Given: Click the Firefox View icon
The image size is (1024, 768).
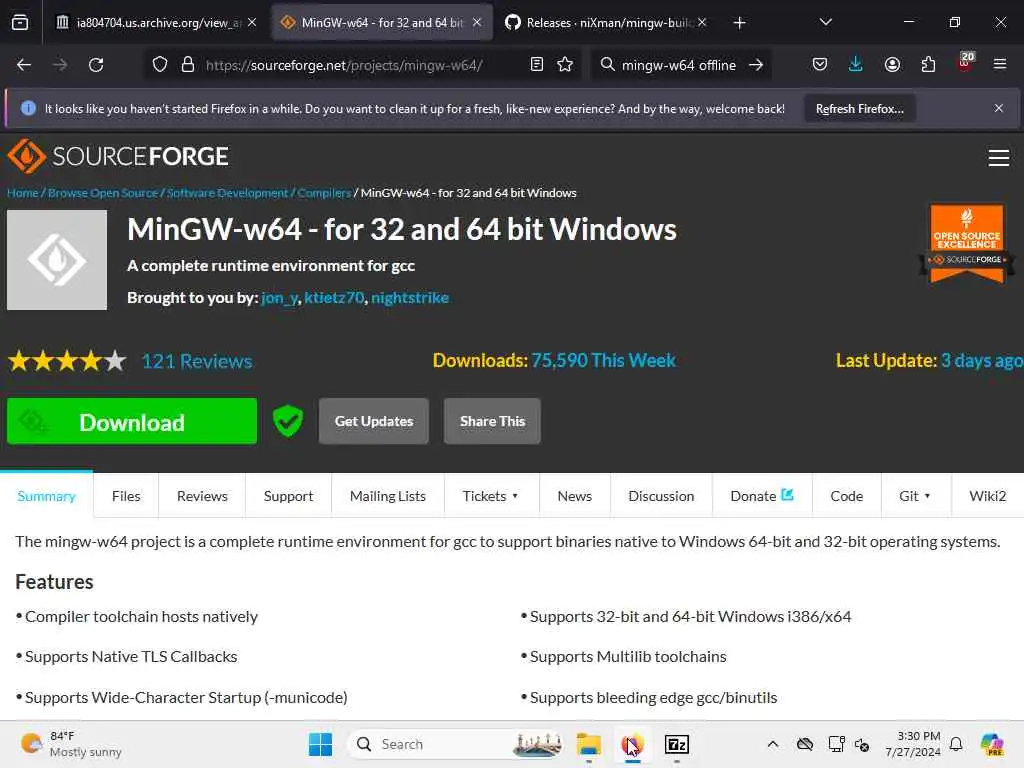Looking at the screenshot, I should [20, 22].
